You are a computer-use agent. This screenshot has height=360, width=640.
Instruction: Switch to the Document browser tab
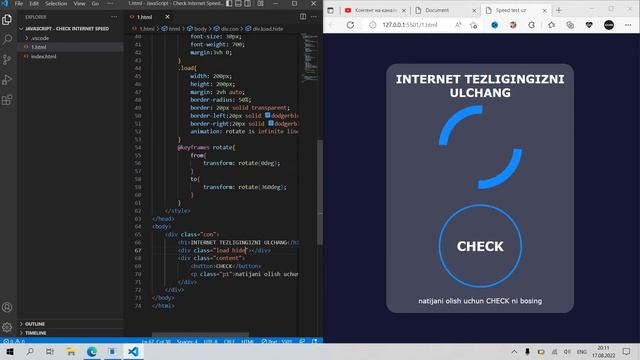point(445,10)
